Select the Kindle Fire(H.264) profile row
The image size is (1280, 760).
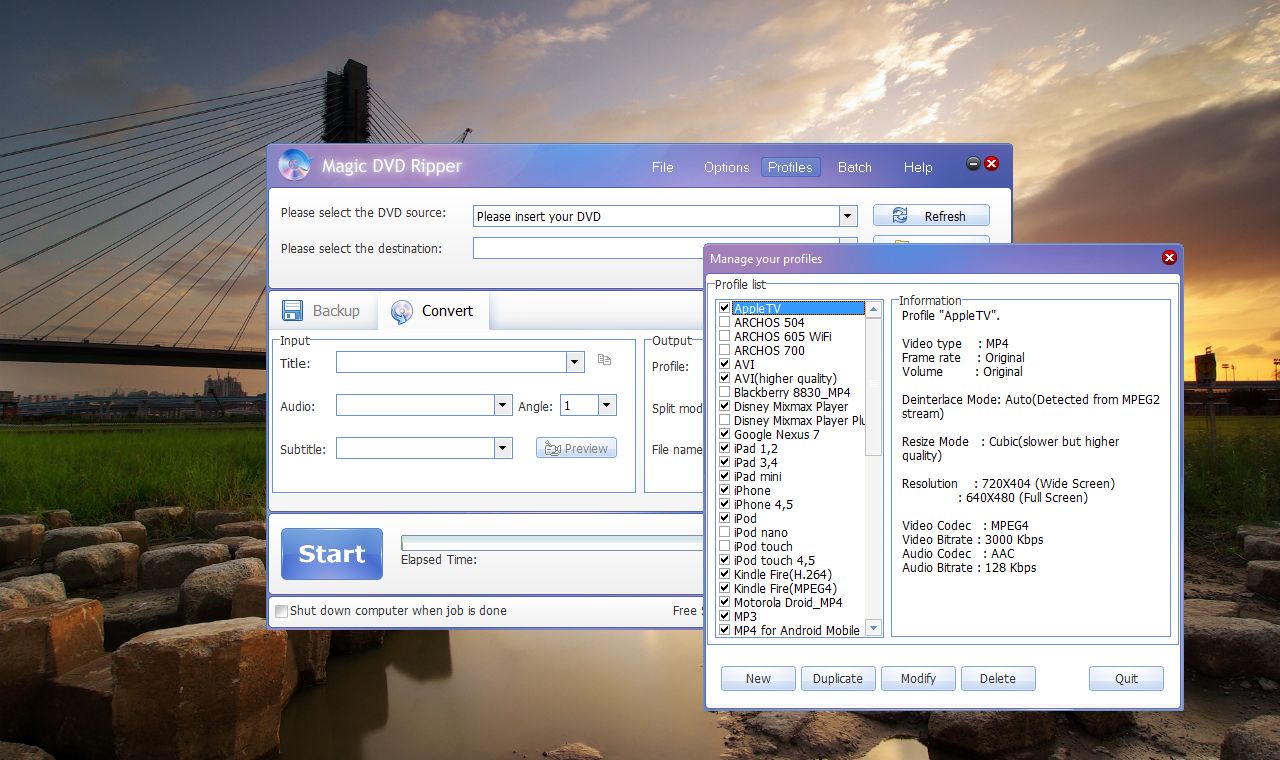click(783, 575)
